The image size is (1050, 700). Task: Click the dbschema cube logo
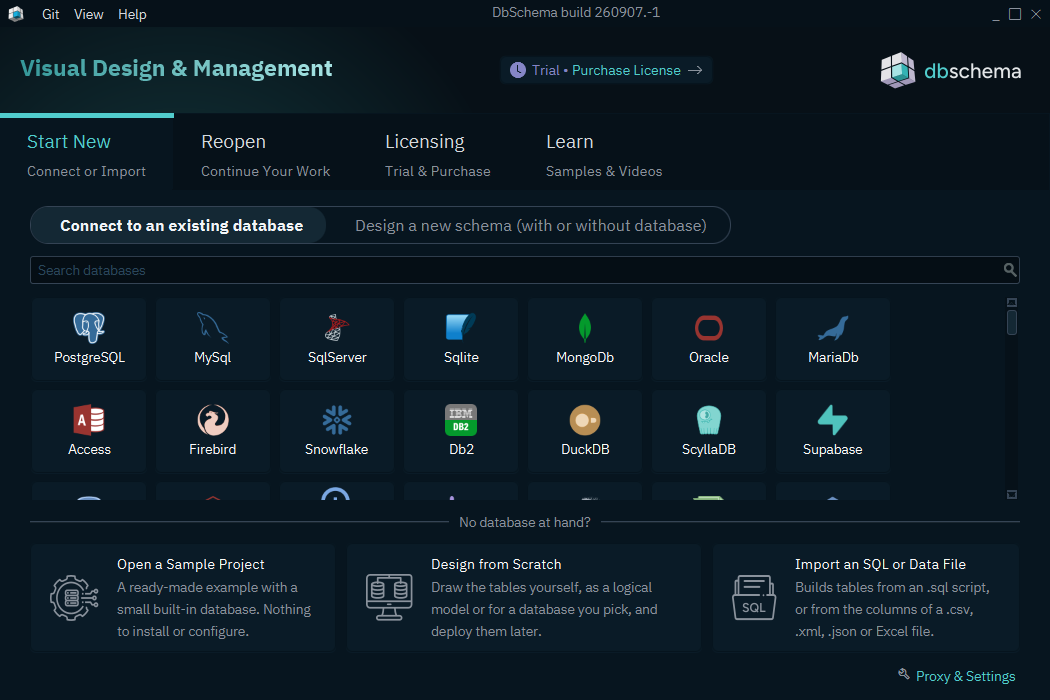click(x=898, y=70)
